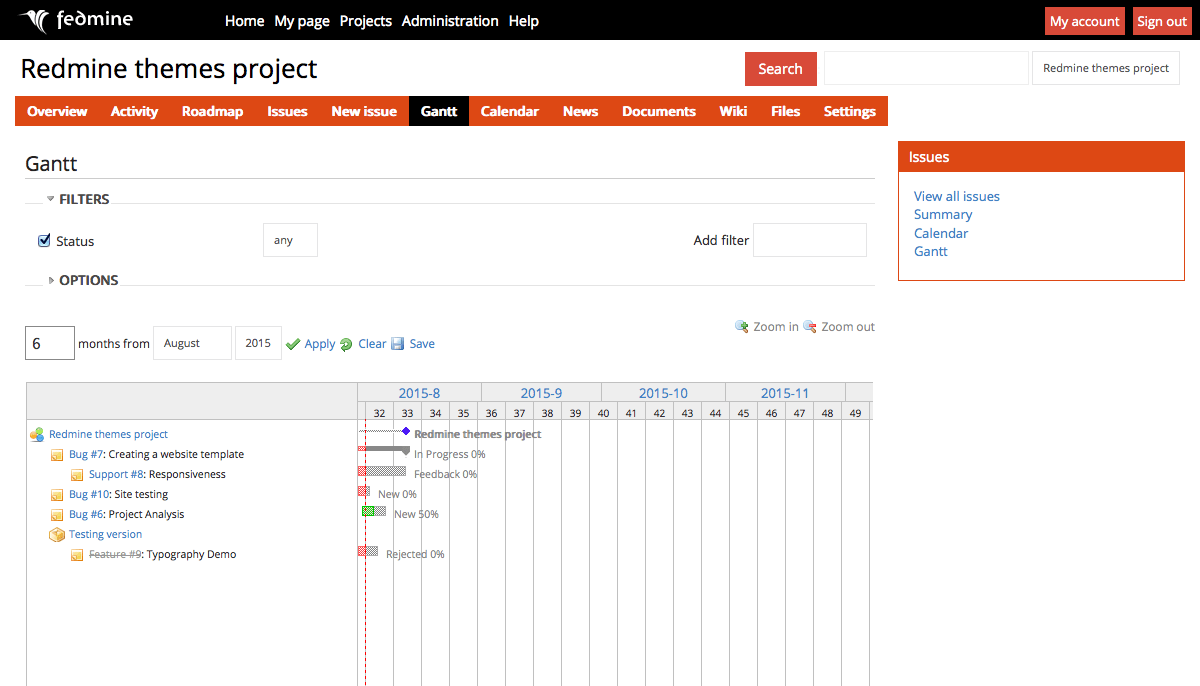The width and height of the screenshot is (1200, 686).
Task: Open the Bug #7 issue link
Action: pyautogui.click(x=87, y=454)
